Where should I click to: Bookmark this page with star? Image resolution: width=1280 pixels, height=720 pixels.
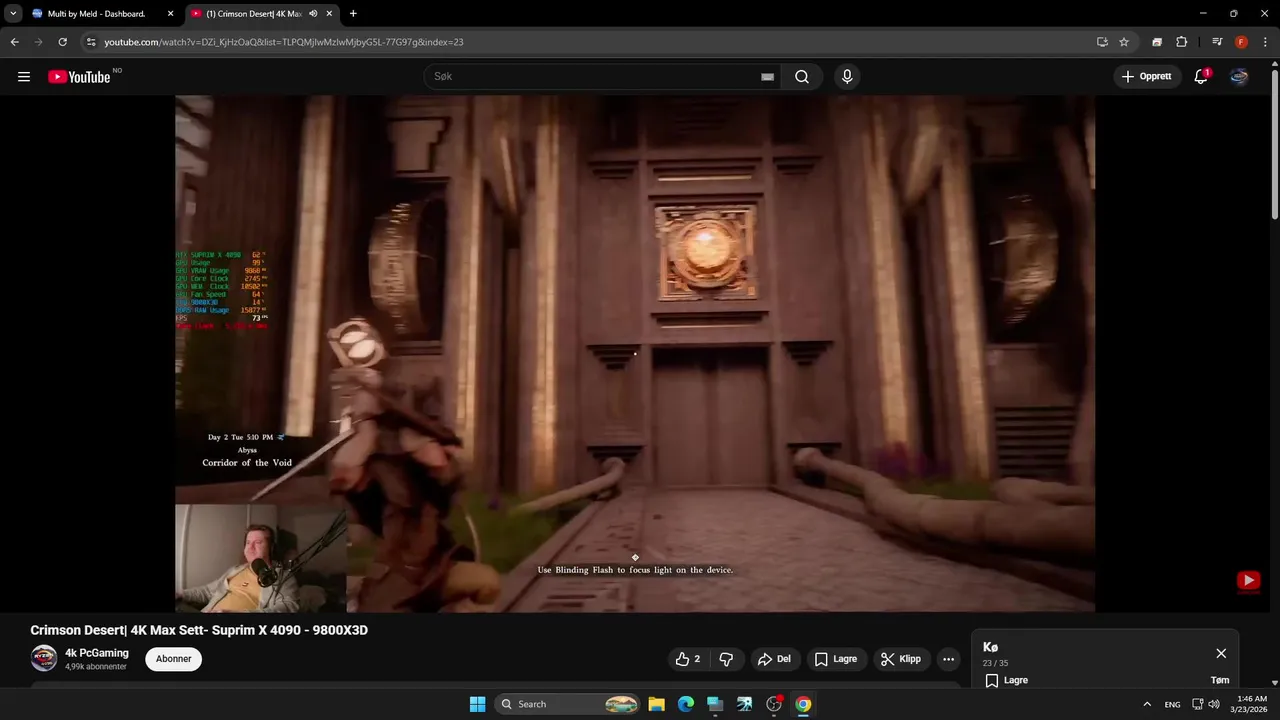[1124, 42]
